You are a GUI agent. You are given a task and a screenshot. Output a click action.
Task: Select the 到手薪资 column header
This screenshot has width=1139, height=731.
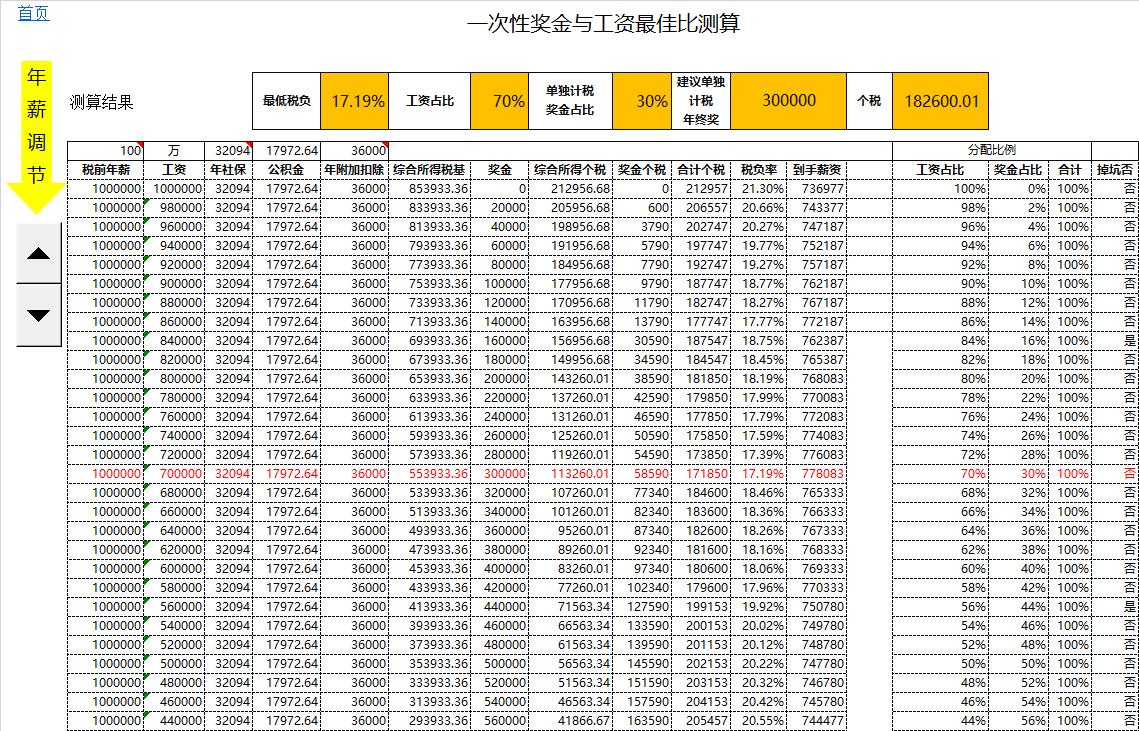click(817, 170)
